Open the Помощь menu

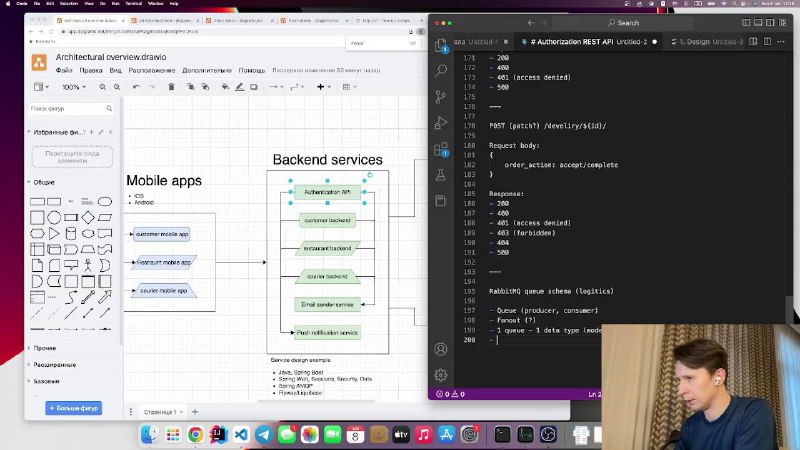pos(252,70)
